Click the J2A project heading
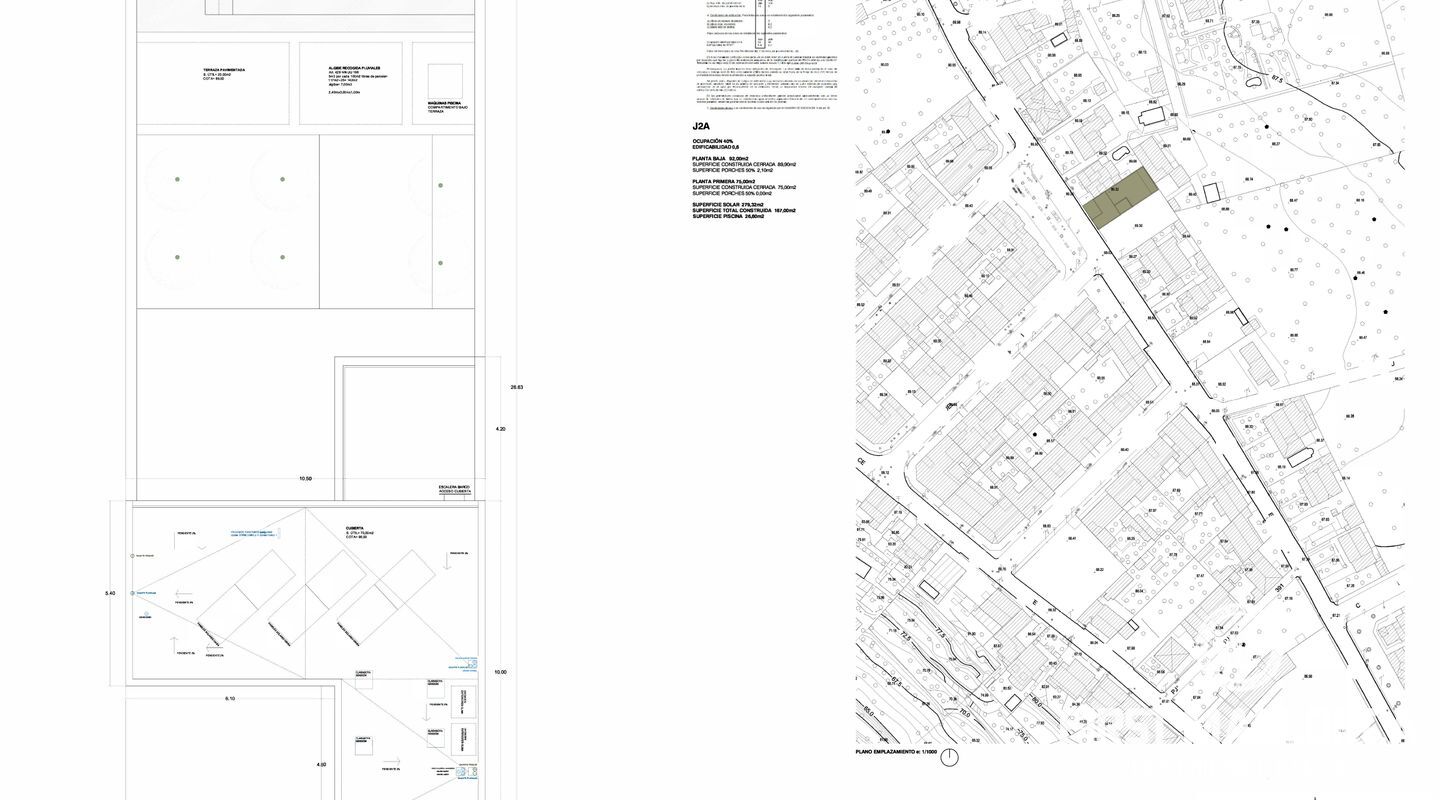This screenshot has height=800, width=1440. tap(701, 127)
